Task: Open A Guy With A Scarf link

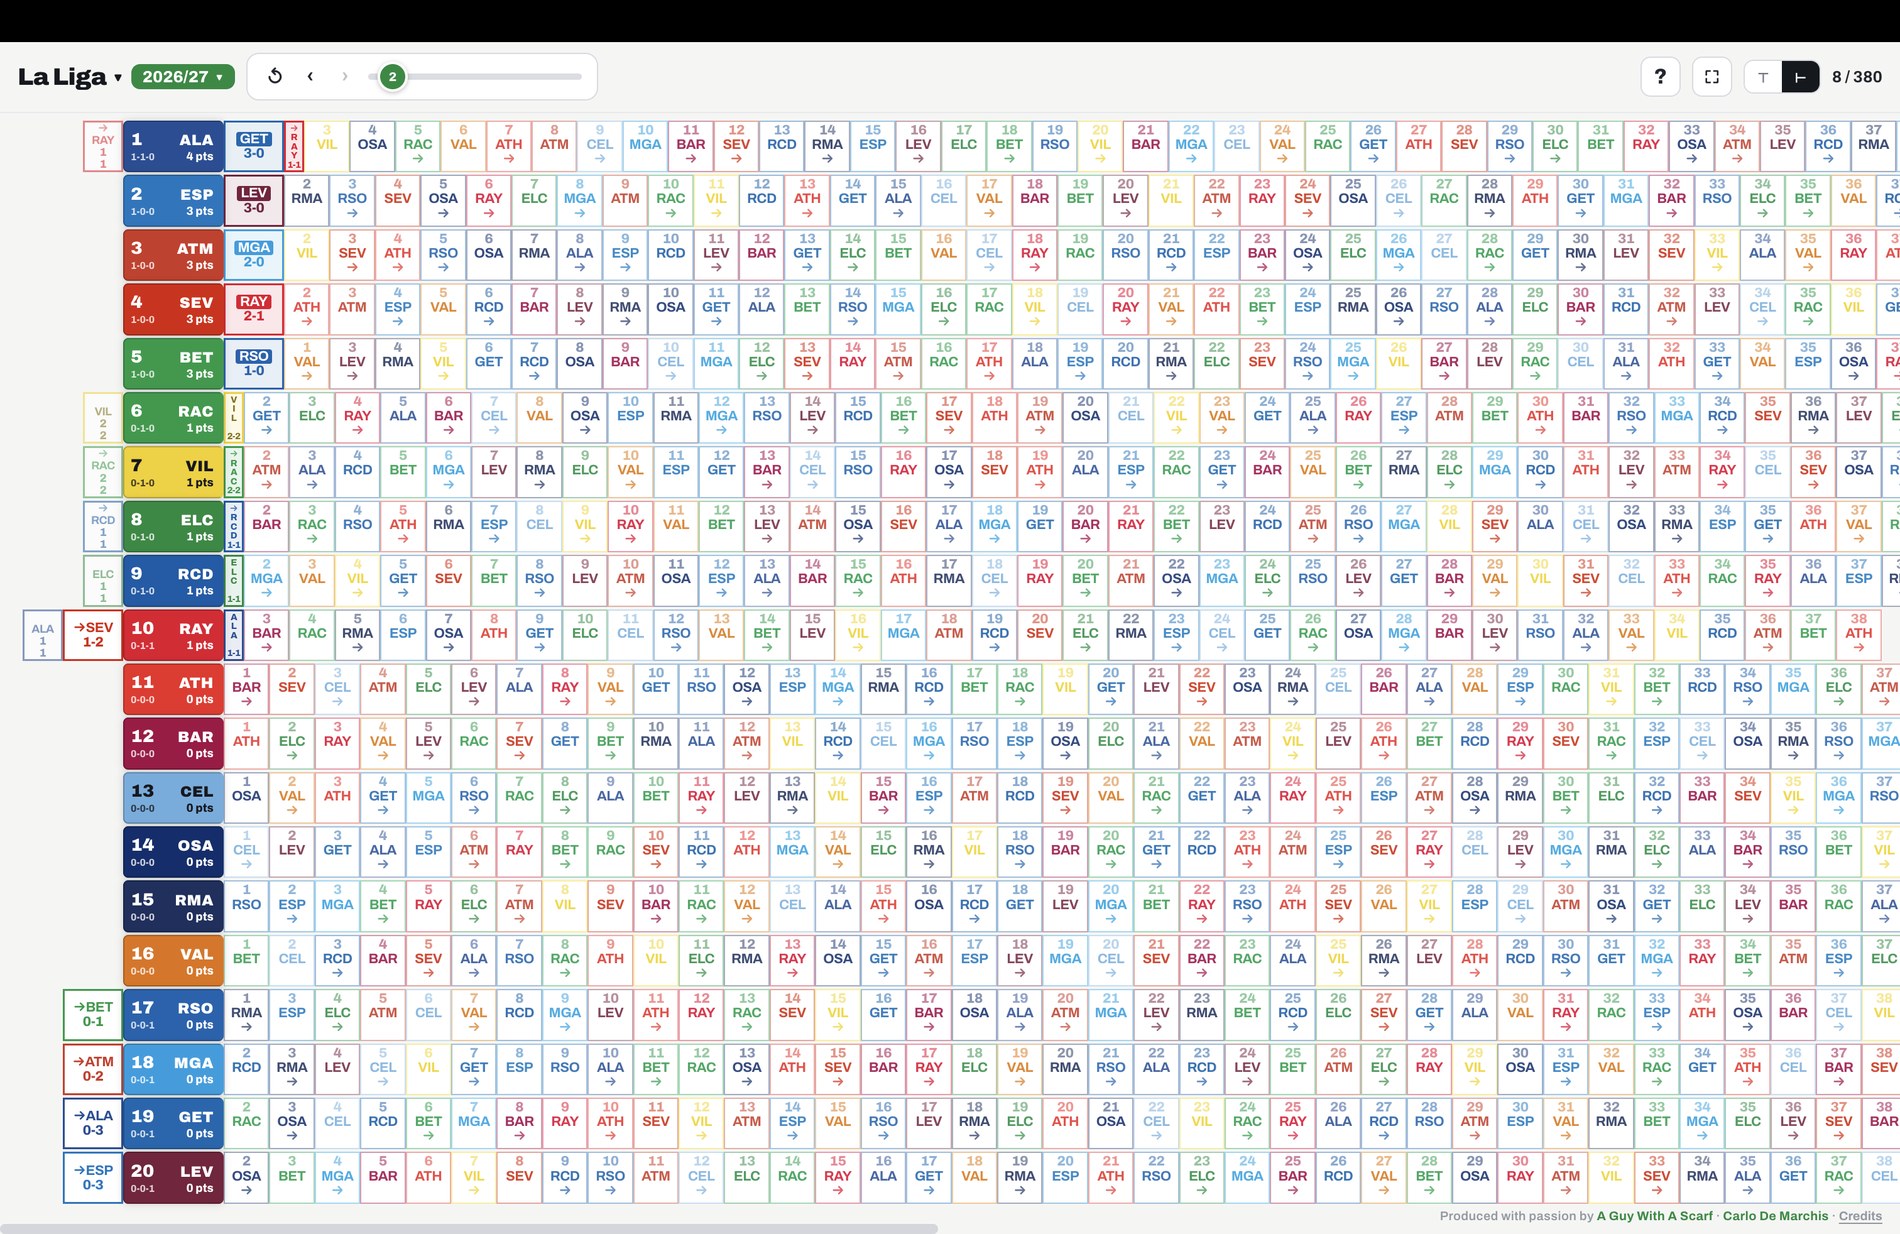Action: 1654,1216
